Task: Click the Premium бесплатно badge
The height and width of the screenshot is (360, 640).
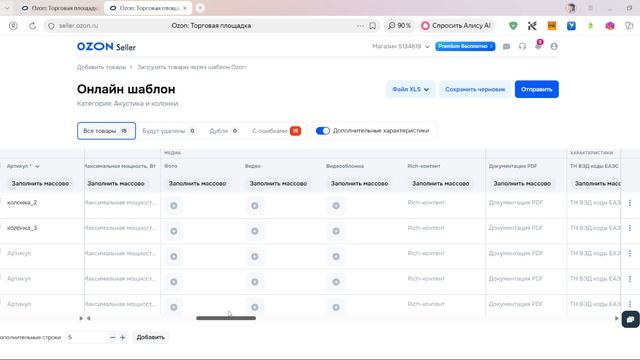Action: click(x=465, y=47)
